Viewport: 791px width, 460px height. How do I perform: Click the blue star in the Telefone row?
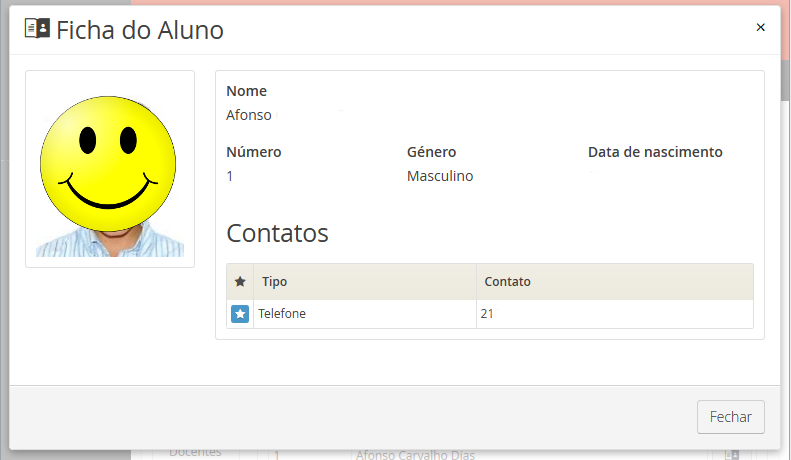click(x=240, y=314)
